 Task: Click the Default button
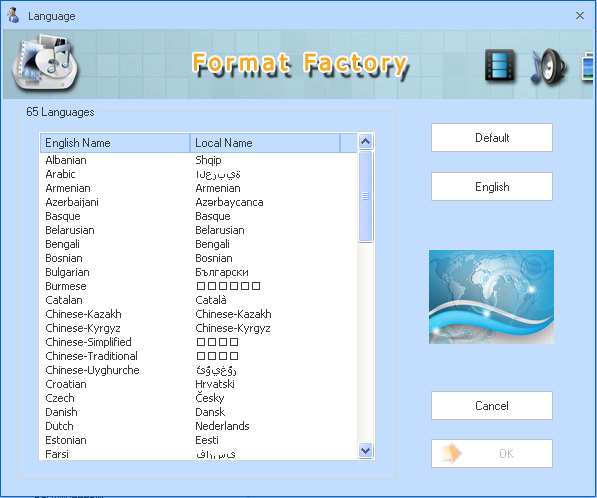click(x=492, y=137)
